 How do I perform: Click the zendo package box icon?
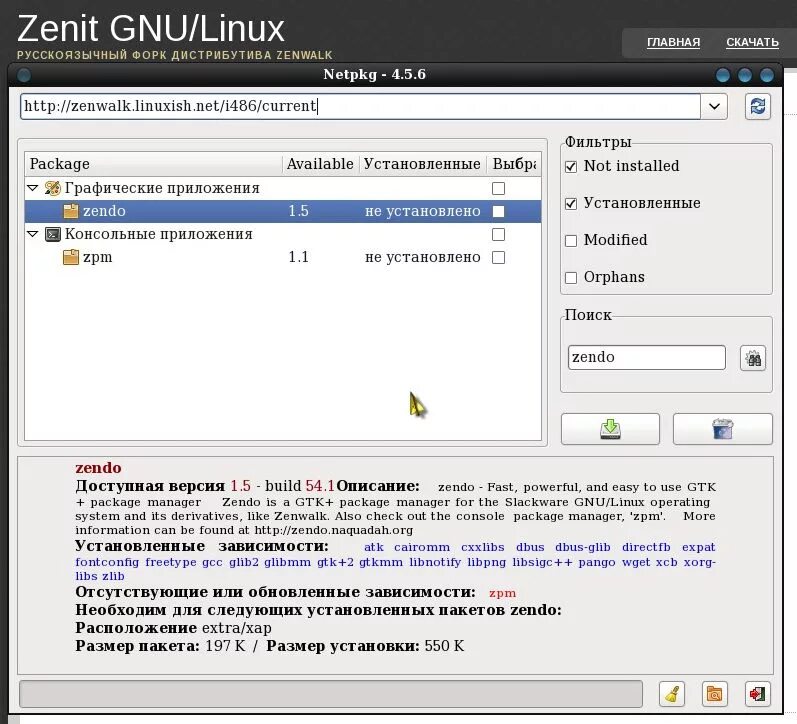(x=71, y=211)
